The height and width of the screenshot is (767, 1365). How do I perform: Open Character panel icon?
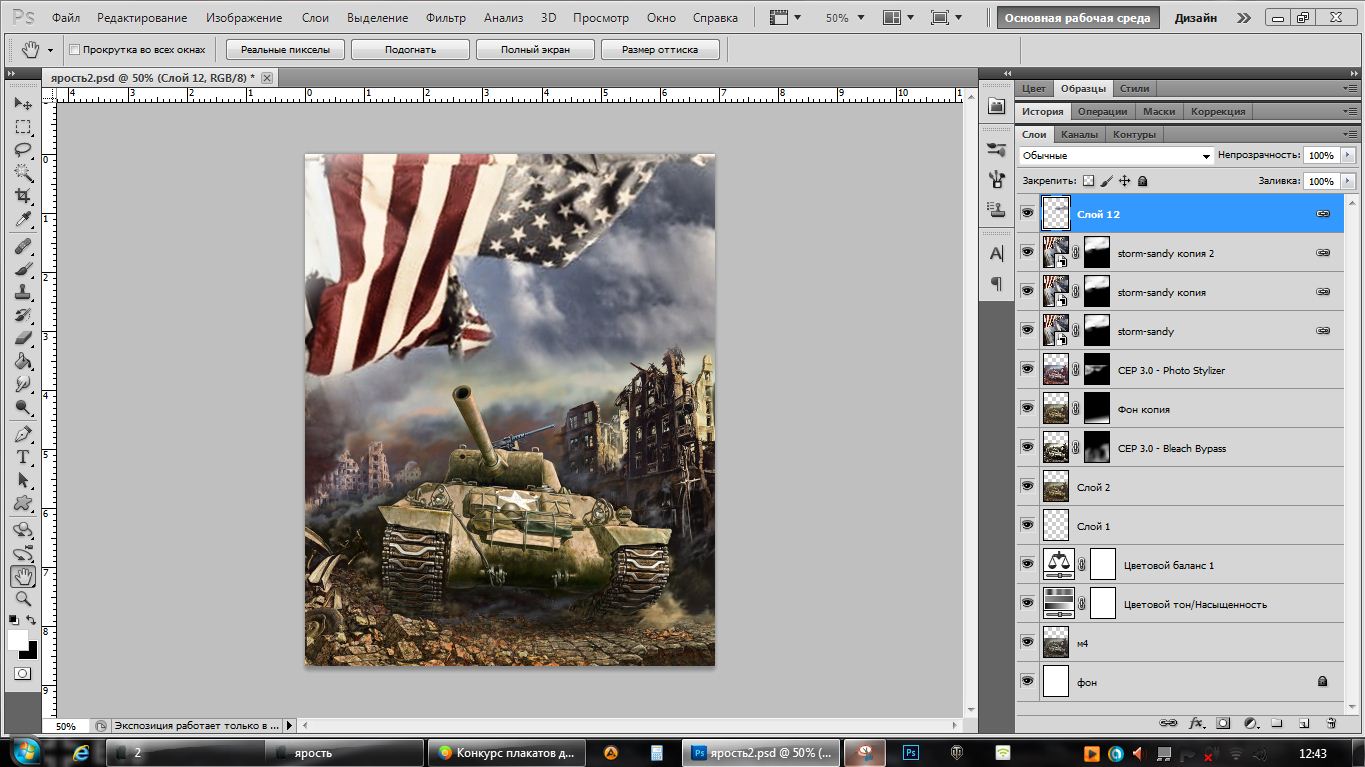point(997,254)
